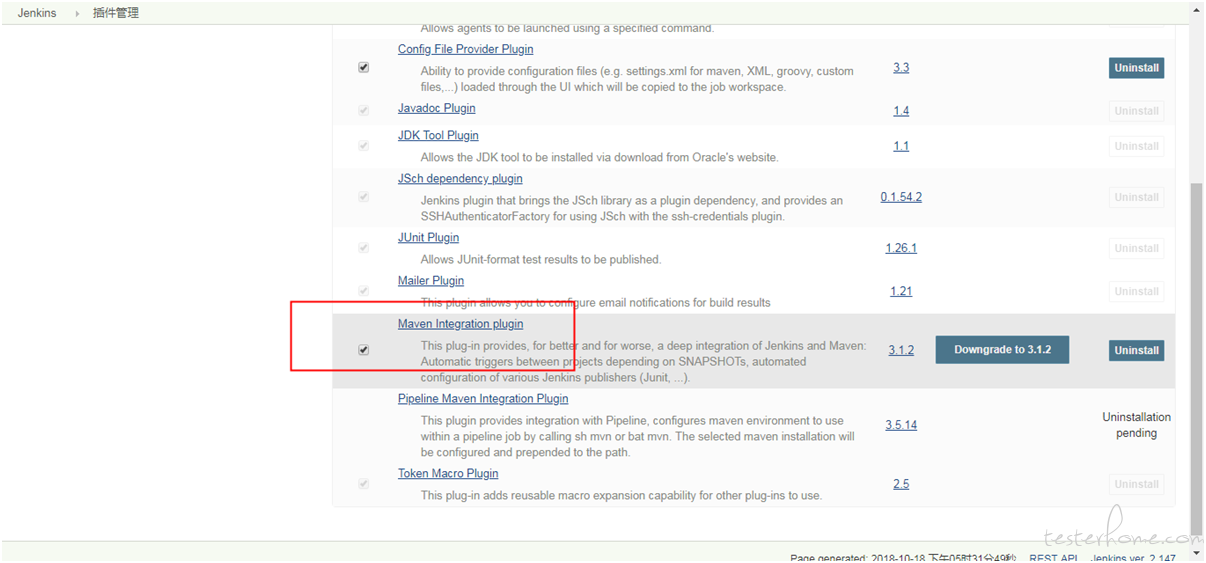Uninstall the Config File Provider Plugin
1206x563 pixels.
point(1136,68)
